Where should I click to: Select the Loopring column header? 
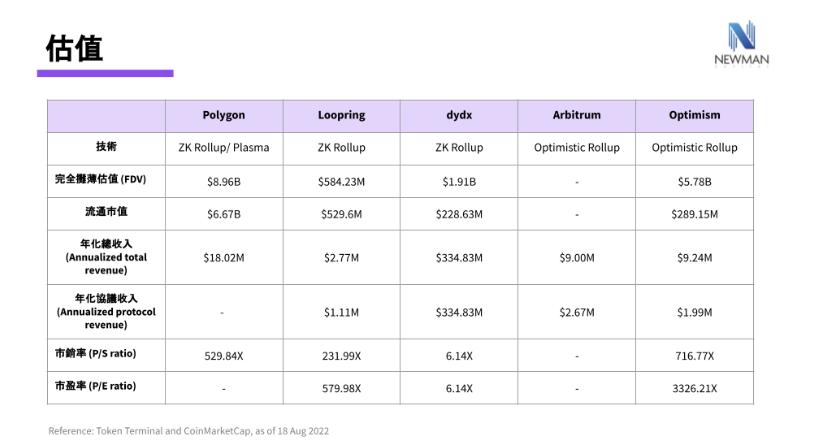tap(341, 115)
